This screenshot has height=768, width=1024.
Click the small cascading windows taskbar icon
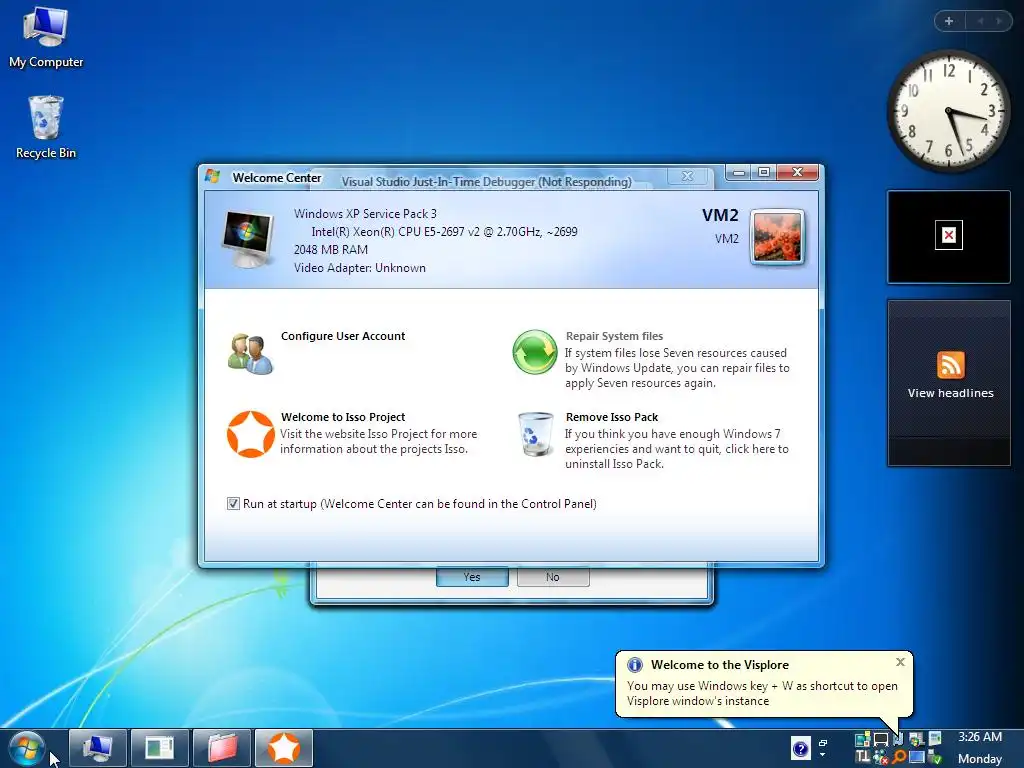pyautogui.click(x=823, y=743)
